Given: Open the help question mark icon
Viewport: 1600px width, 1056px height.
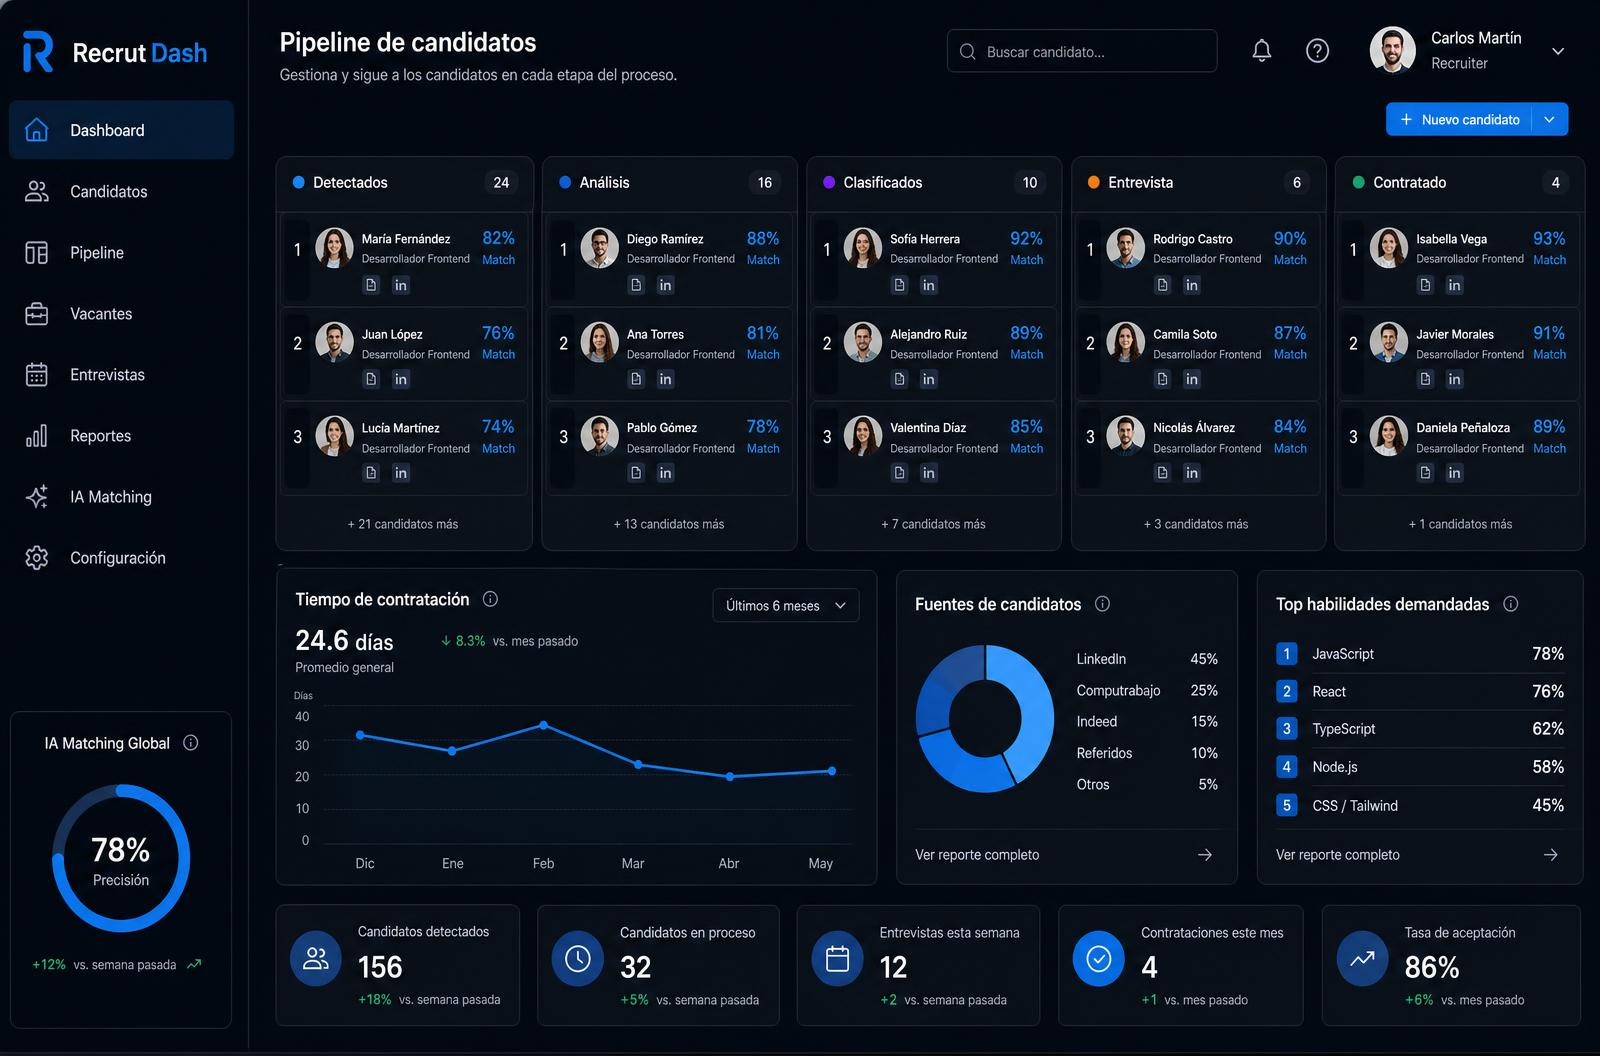Looking at the screenshot, I should tap(1318, 51).
